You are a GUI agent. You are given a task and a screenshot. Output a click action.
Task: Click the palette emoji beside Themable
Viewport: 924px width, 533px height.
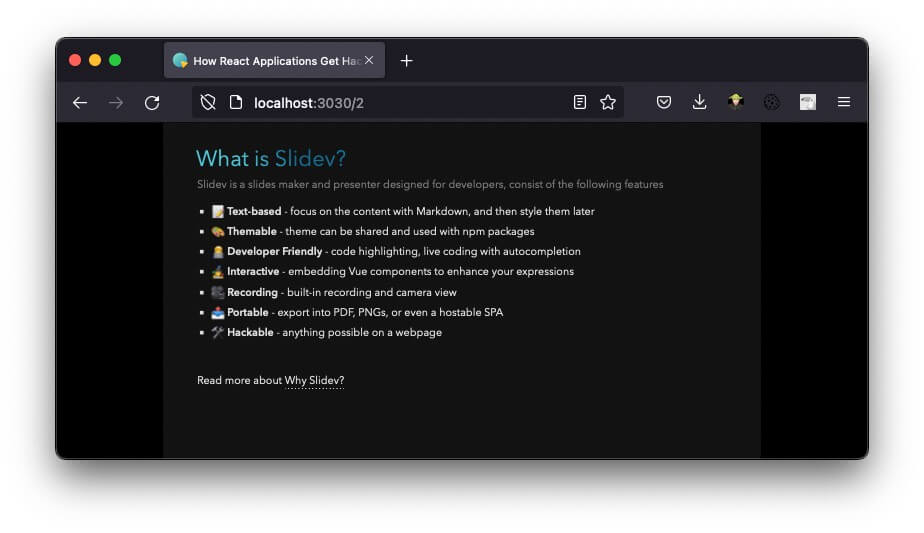tap(218, 232)
